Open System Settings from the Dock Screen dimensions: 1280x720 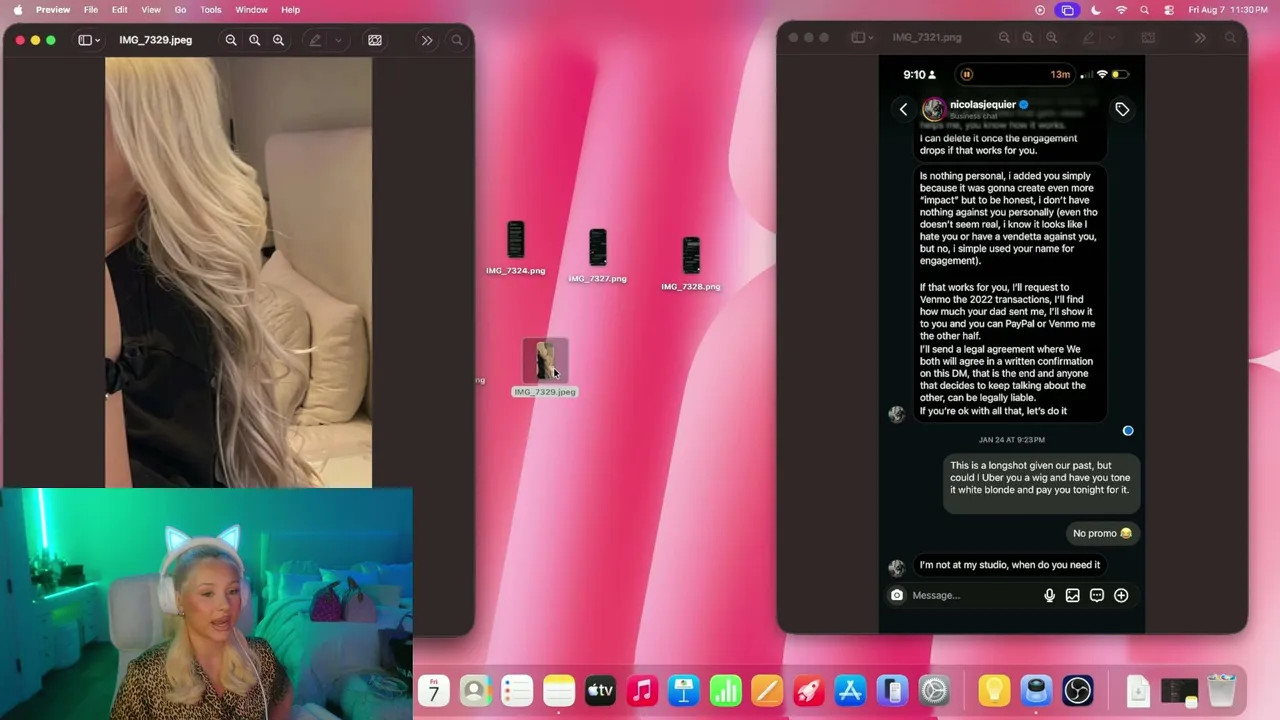pyautogui.click(x=934, y=691)
